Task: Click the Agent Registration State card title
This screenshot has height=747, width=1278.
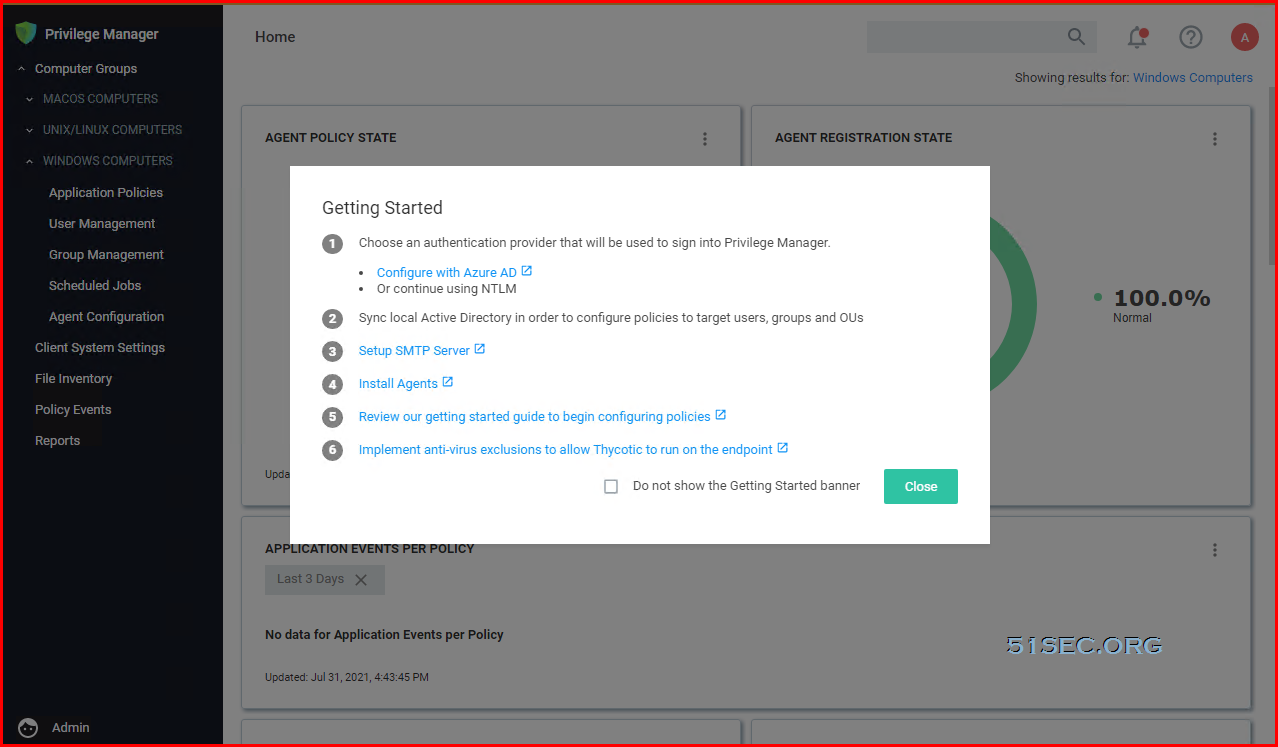Action: [x=864, y=138]
